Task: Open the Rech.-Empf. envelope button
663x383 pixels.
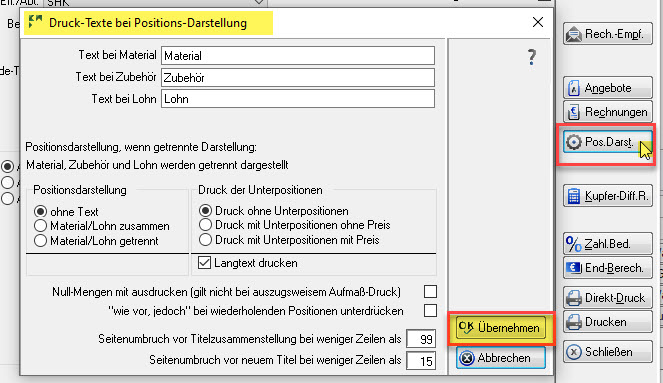Action: coord(608,34)
